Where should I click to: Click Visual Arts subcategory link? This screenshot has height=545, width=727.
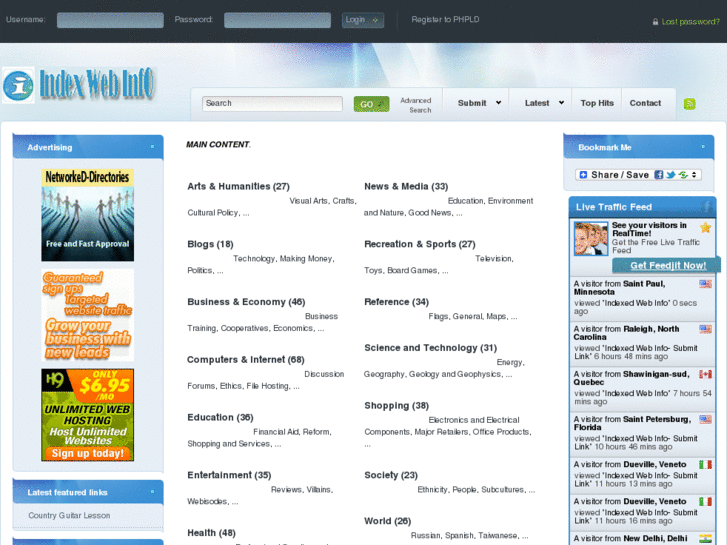pyautogui.click(x=308, y=201)
